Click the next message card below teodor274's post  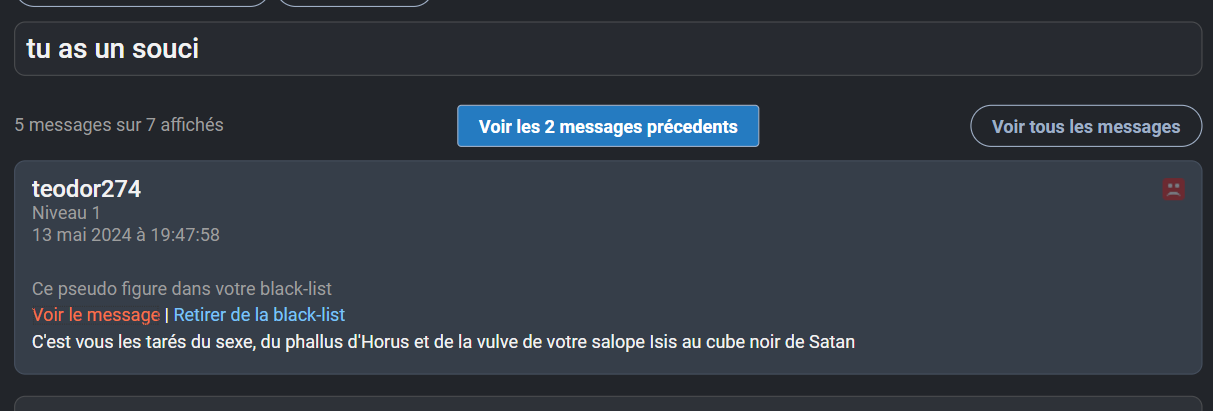[x=608, y=404]
